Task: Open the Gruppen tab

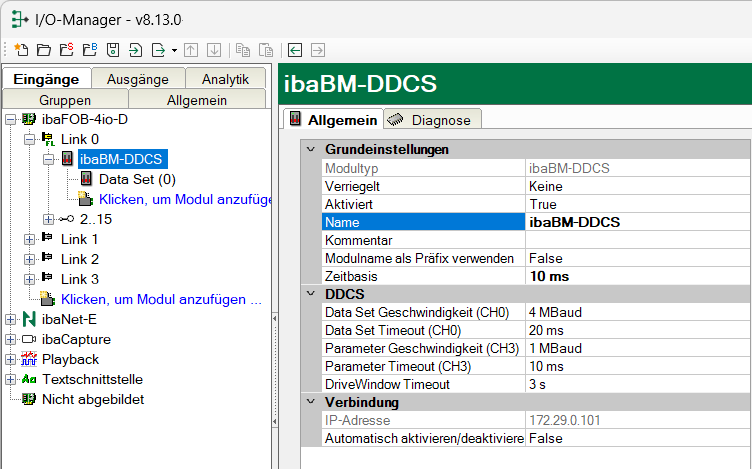Action: [65, 100]
